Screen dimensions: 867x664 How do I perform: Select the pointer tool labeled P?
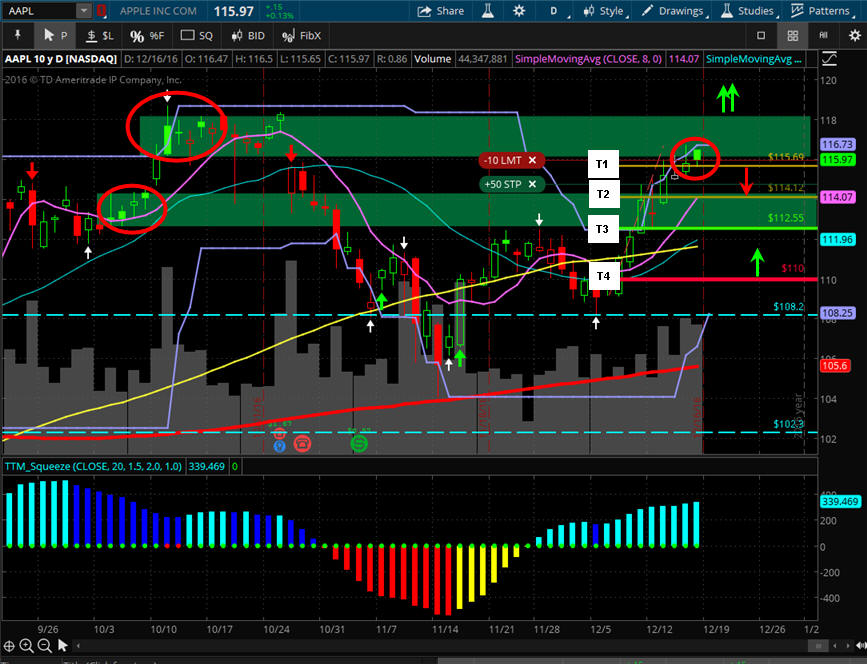point(55,35)
